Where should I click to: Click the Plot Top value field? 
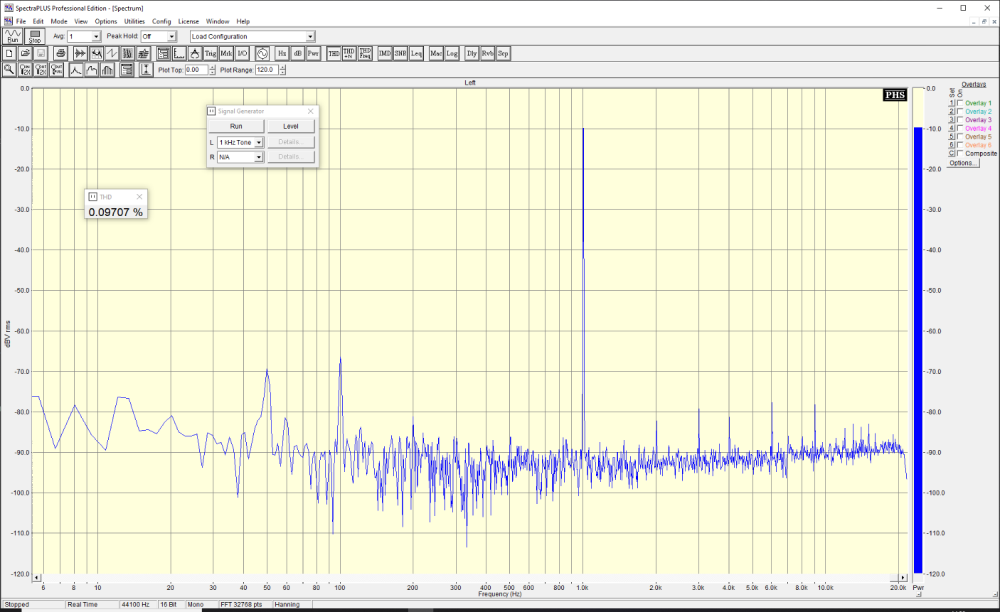(196, 70)
